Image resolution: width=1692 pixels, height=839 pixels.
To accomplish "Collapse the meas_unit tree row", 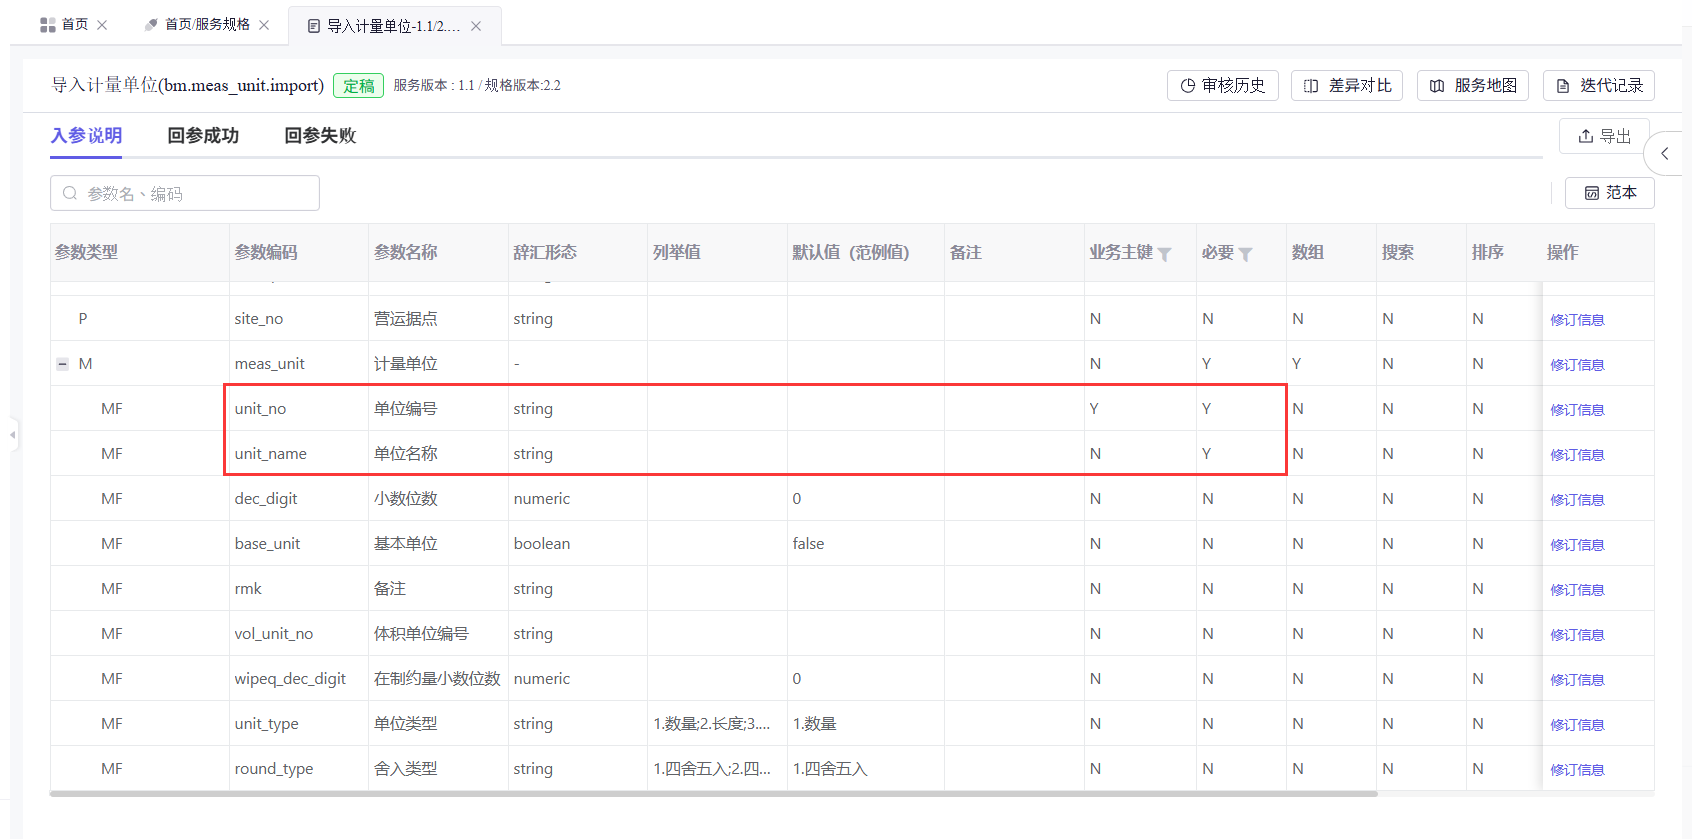I will 62,364.
